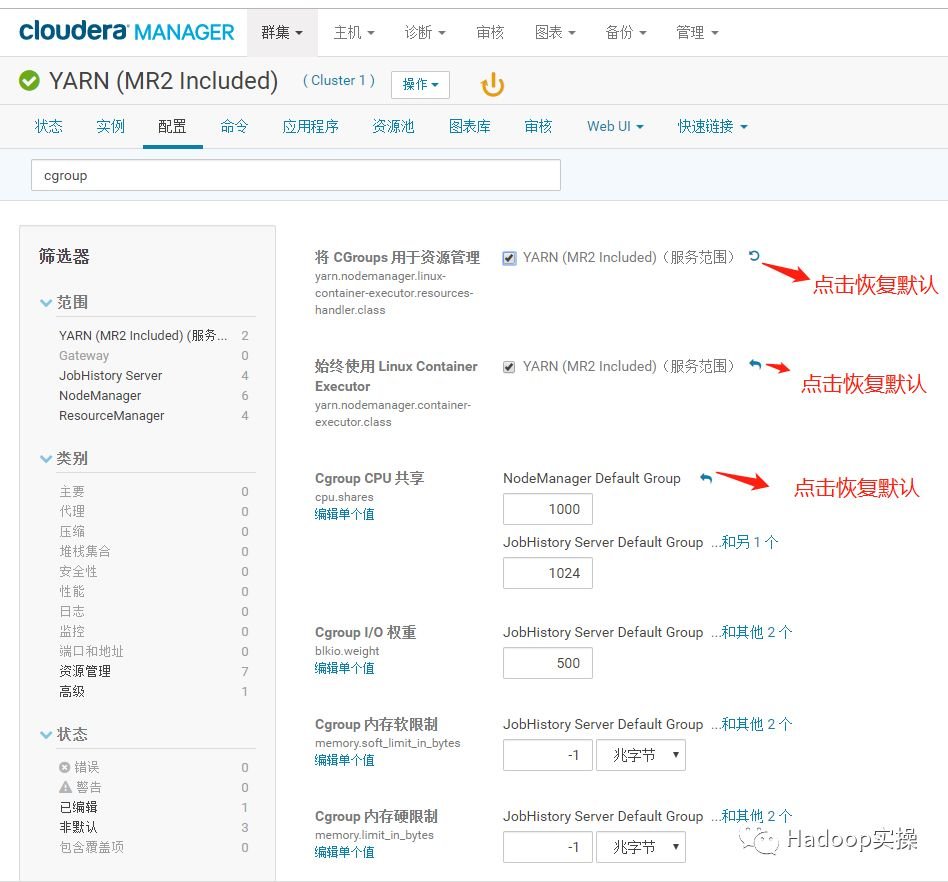Switch to the 应用程序 tab

[x=311, y=126]
